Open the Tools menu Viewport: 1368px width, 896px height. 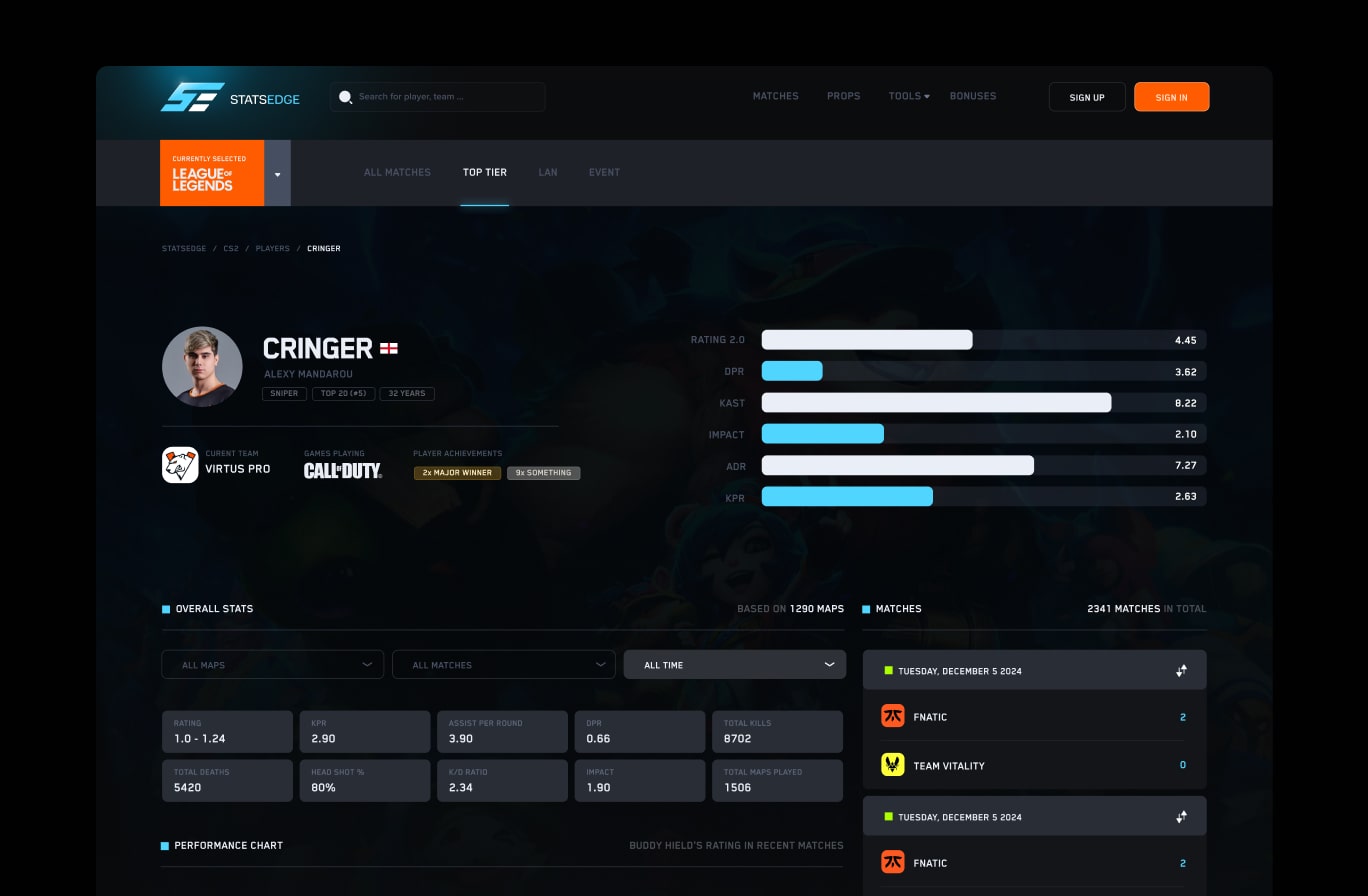pyautogui.click(x=908, y=96)
